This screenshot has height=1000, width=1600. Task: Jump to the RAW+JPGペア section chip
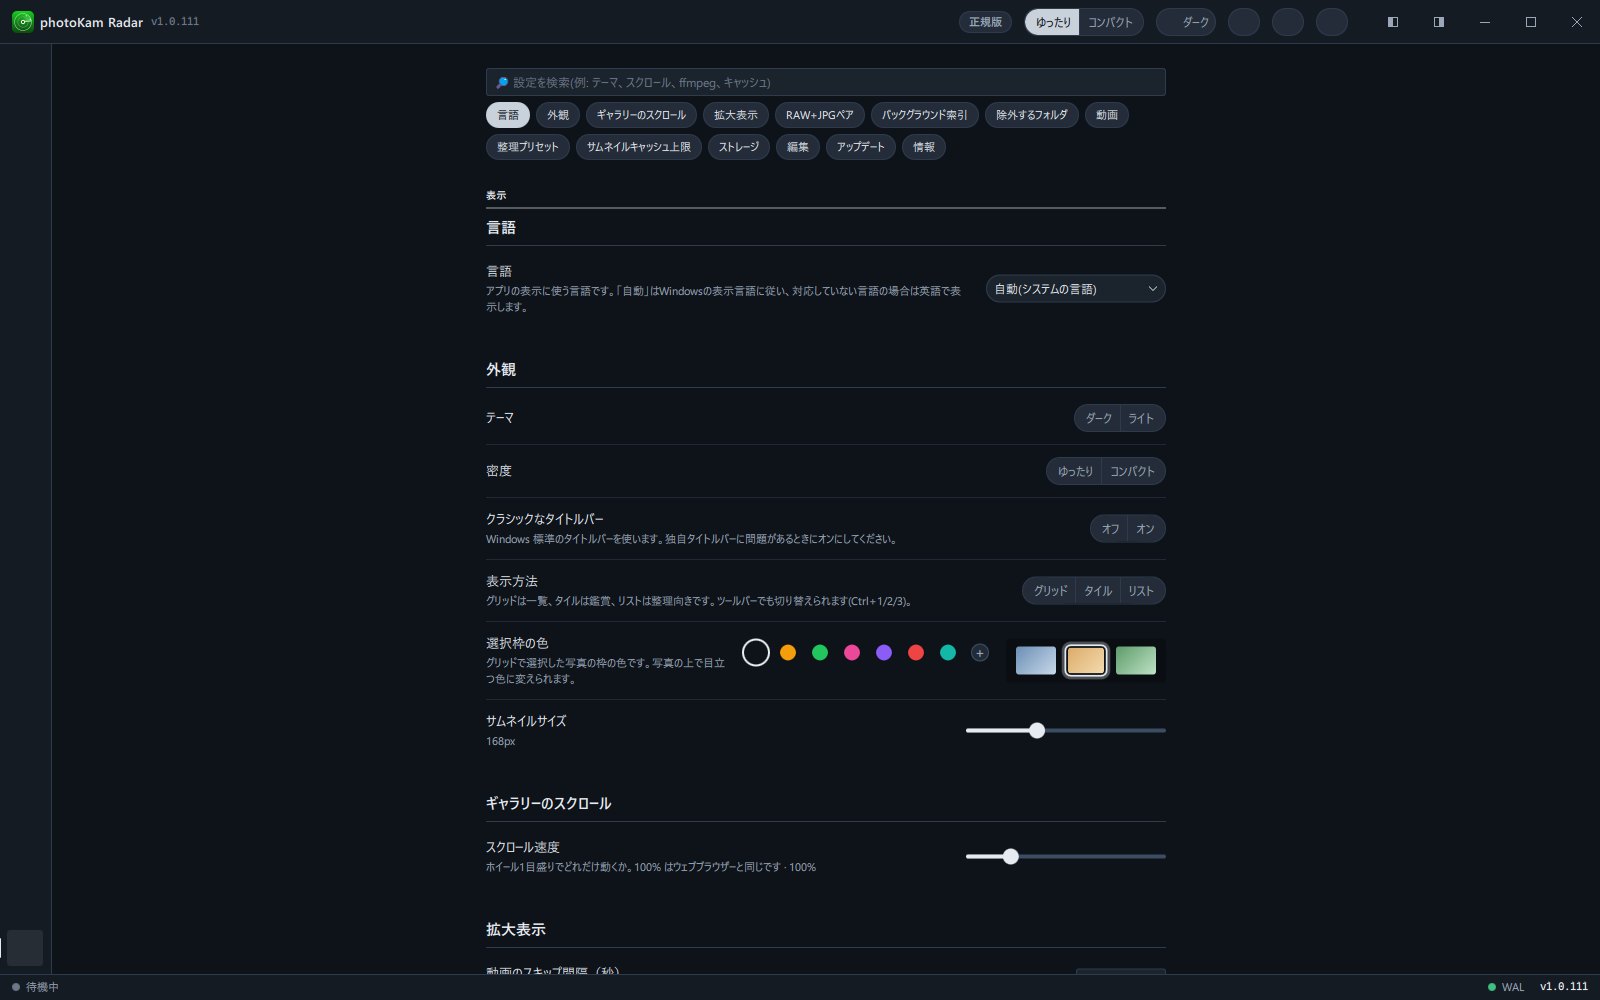tap(820, 115)
